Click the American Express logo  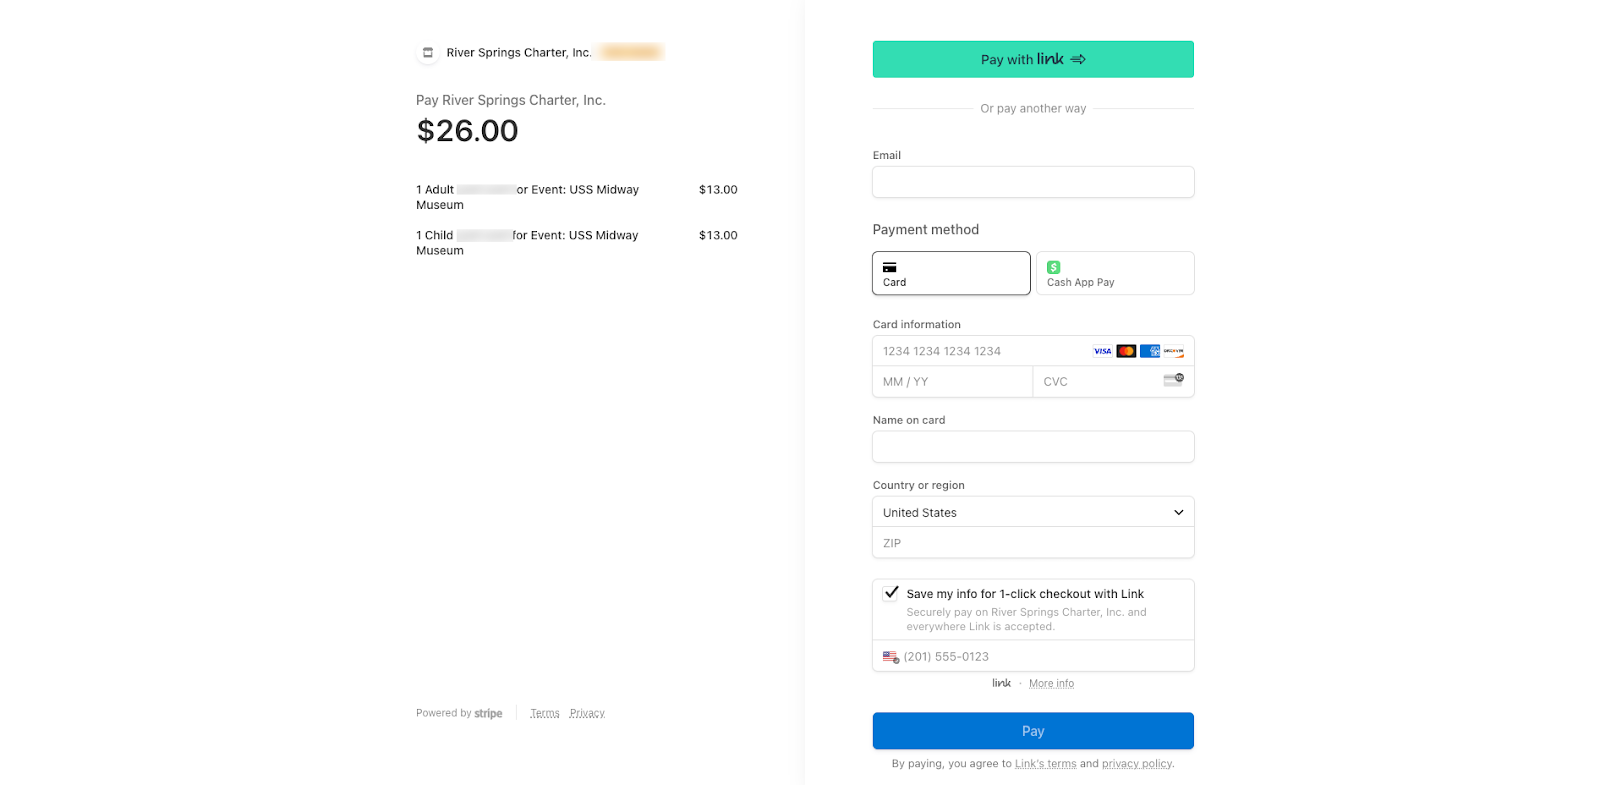click(x=1150, y=351)
